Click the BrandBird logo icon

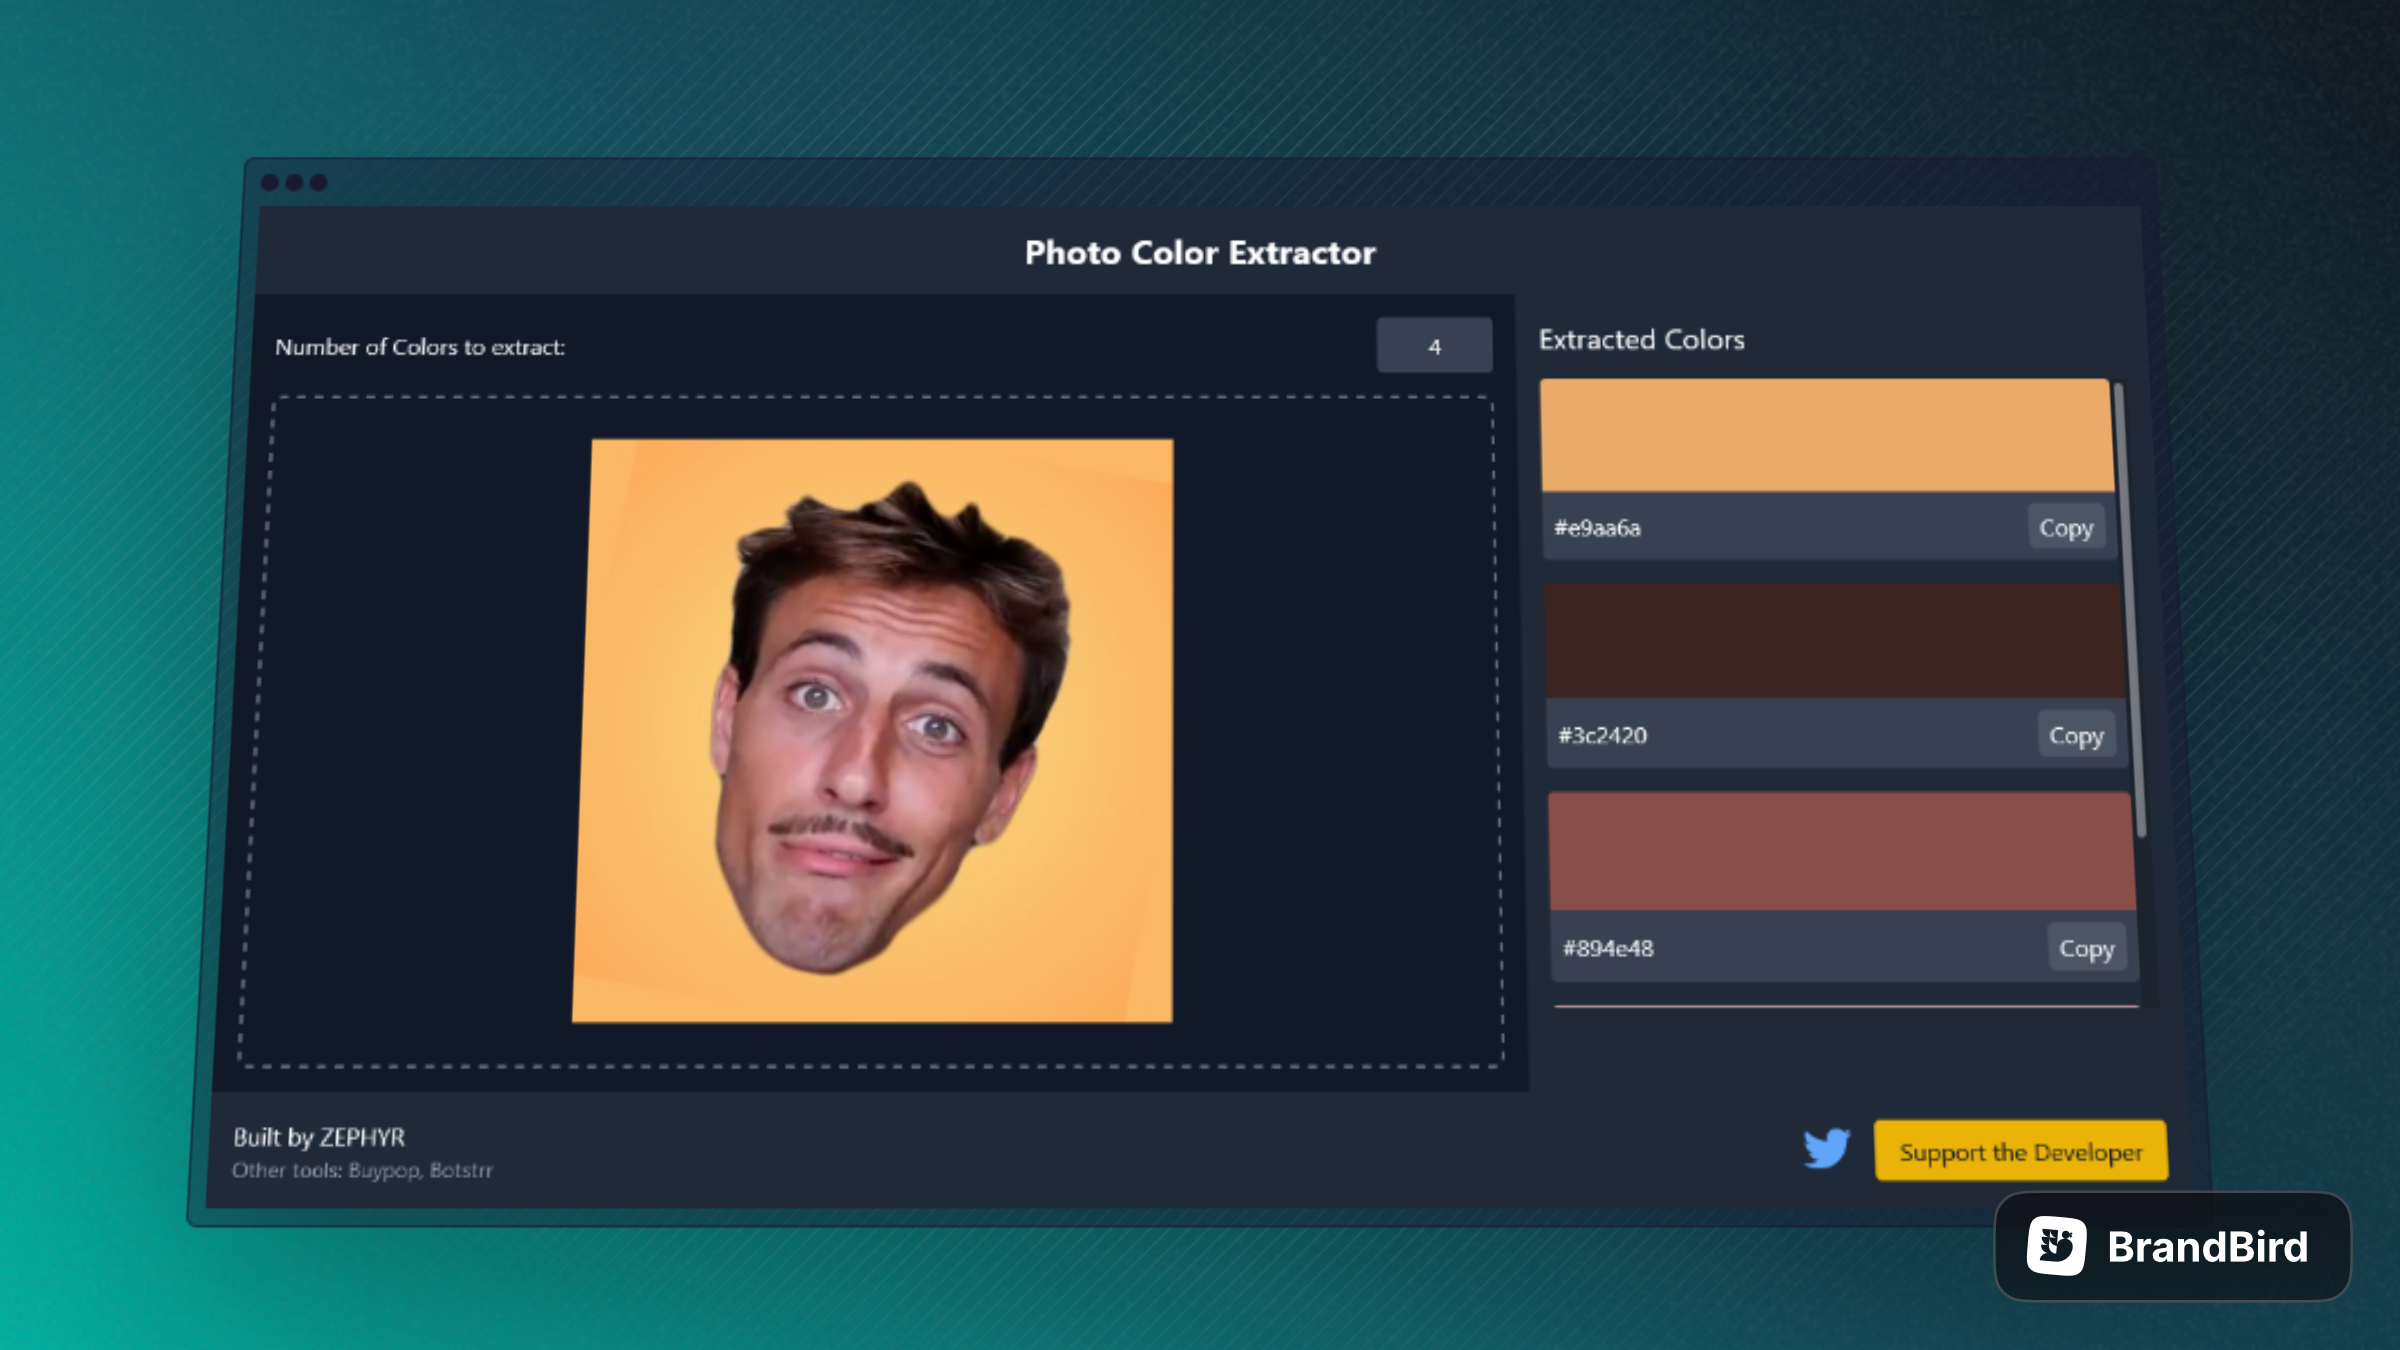pyautogui.click(x=2055, y=1245)
